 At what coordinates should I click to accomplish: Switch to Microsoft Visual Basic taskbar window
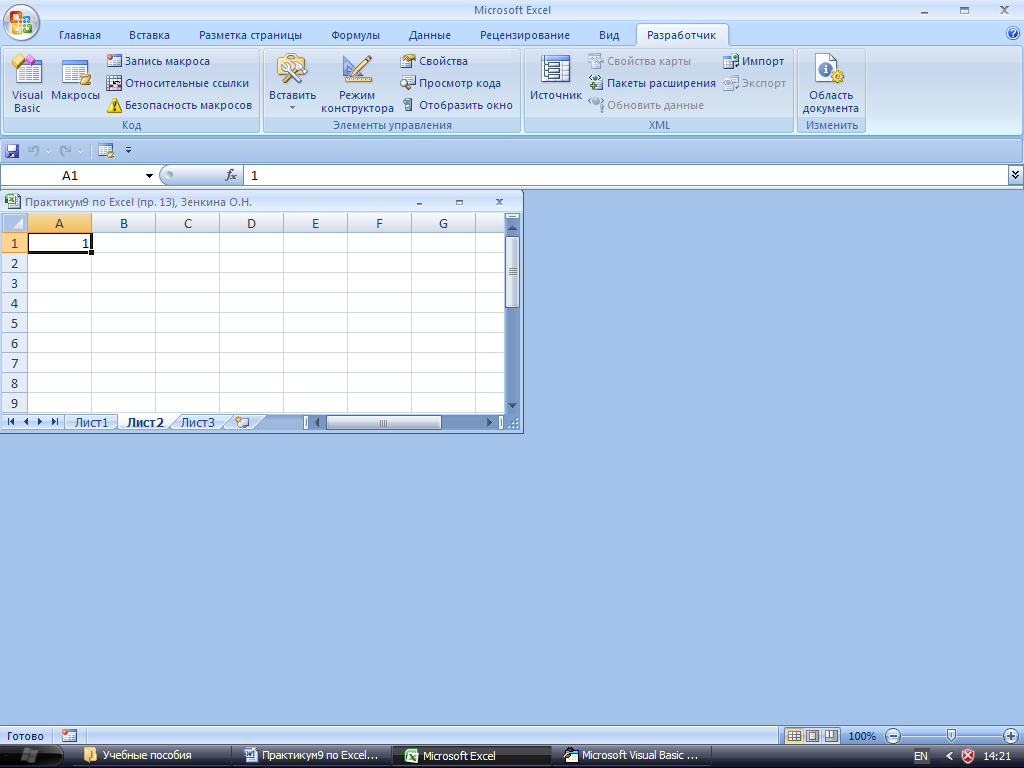(632, 756)
